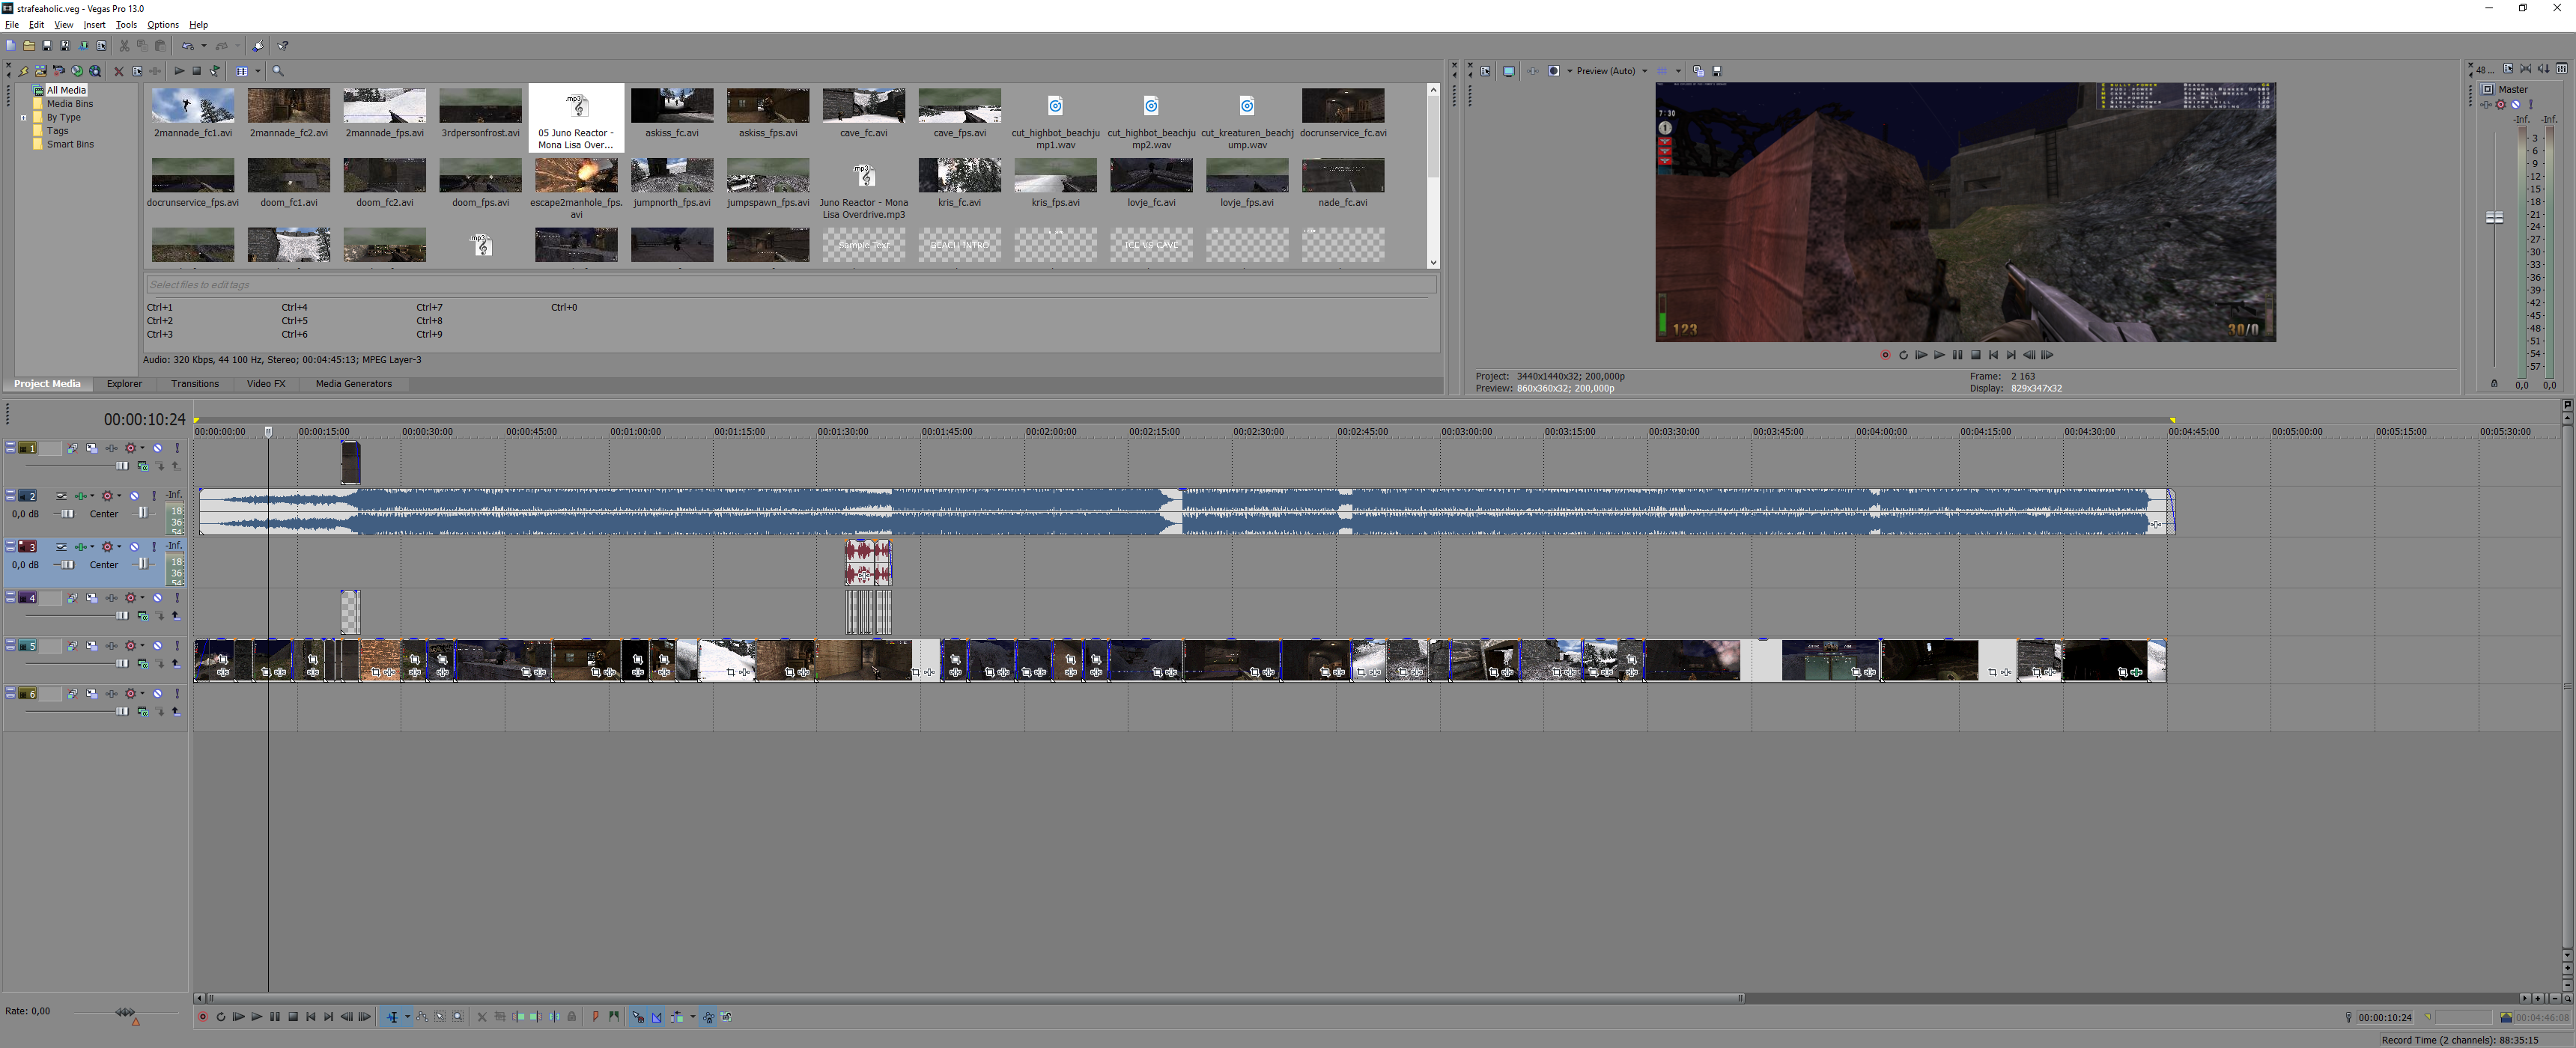Click the Undo arrow icon
The height and width of the screenshot is (1048, 2576).
pyautogui.click(x=188, y=45)
